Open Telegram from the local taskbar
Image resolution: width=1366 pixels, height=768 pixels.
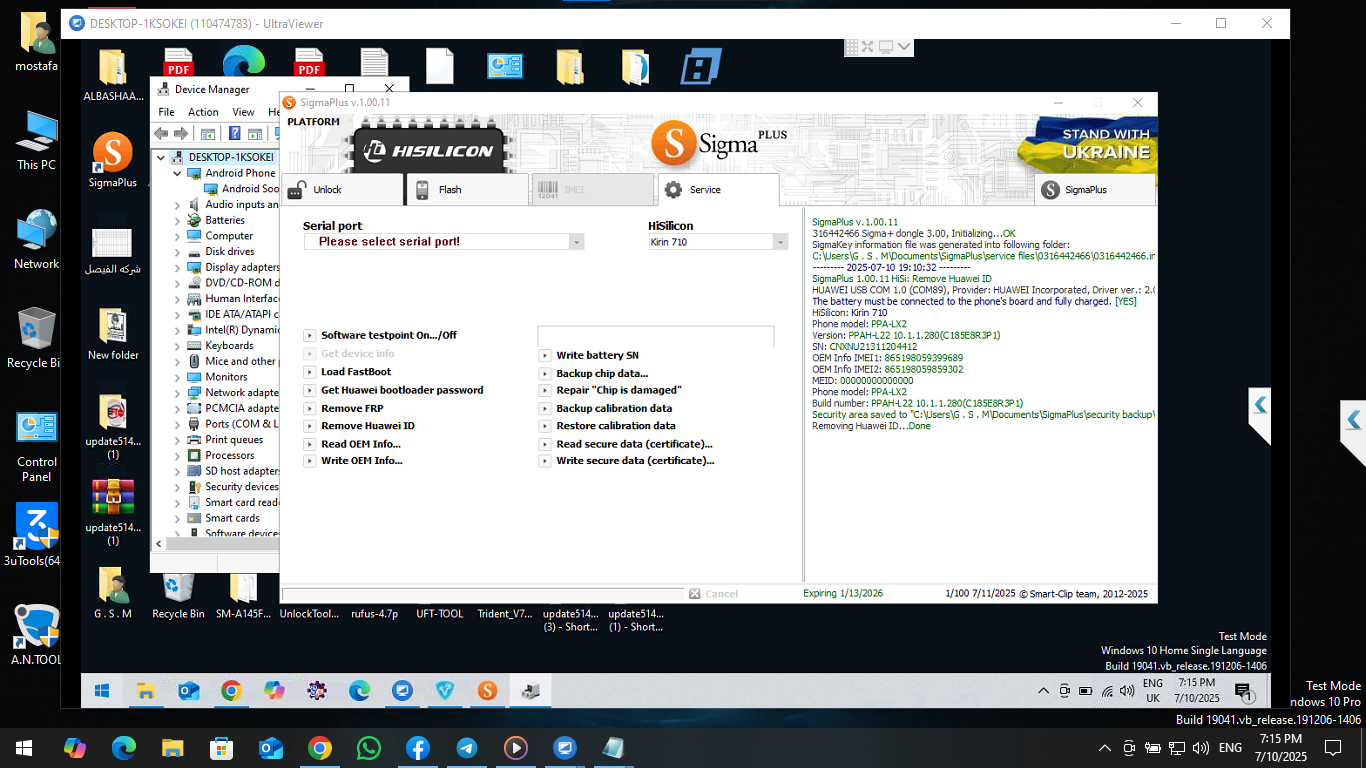pyautogui.click(x=467, y=747)
